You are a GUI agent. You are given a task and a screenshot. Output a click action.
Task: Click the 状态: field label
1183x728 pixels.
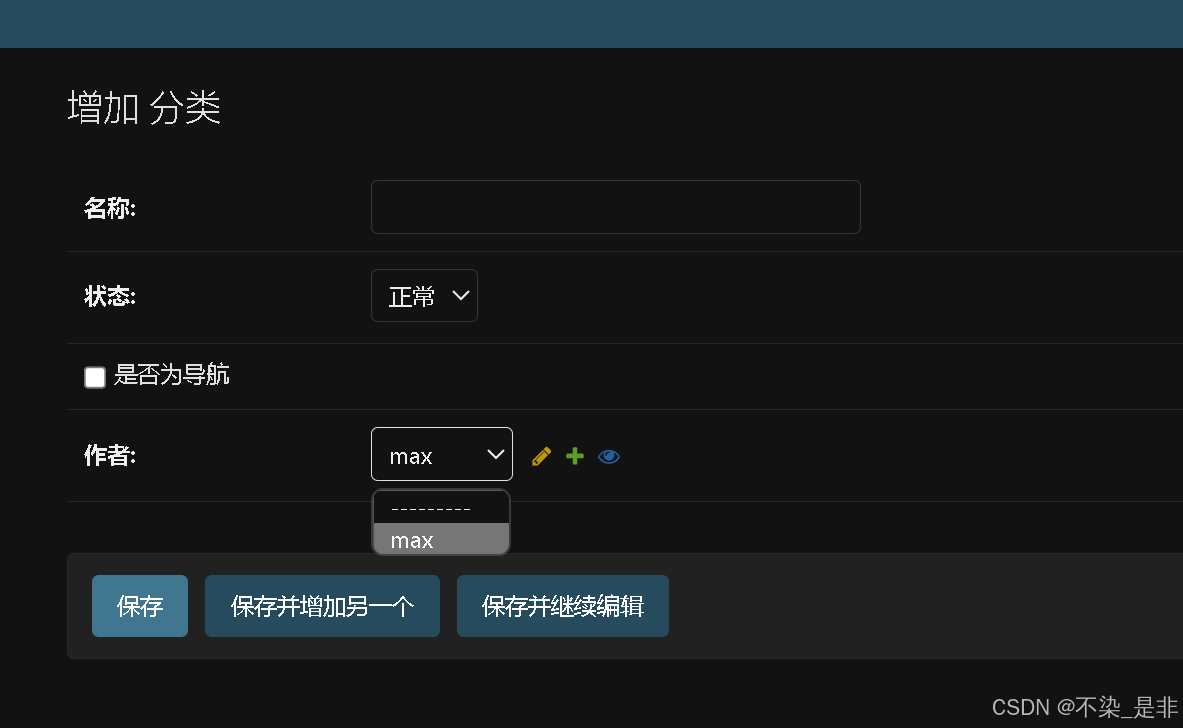coord(110,296)
